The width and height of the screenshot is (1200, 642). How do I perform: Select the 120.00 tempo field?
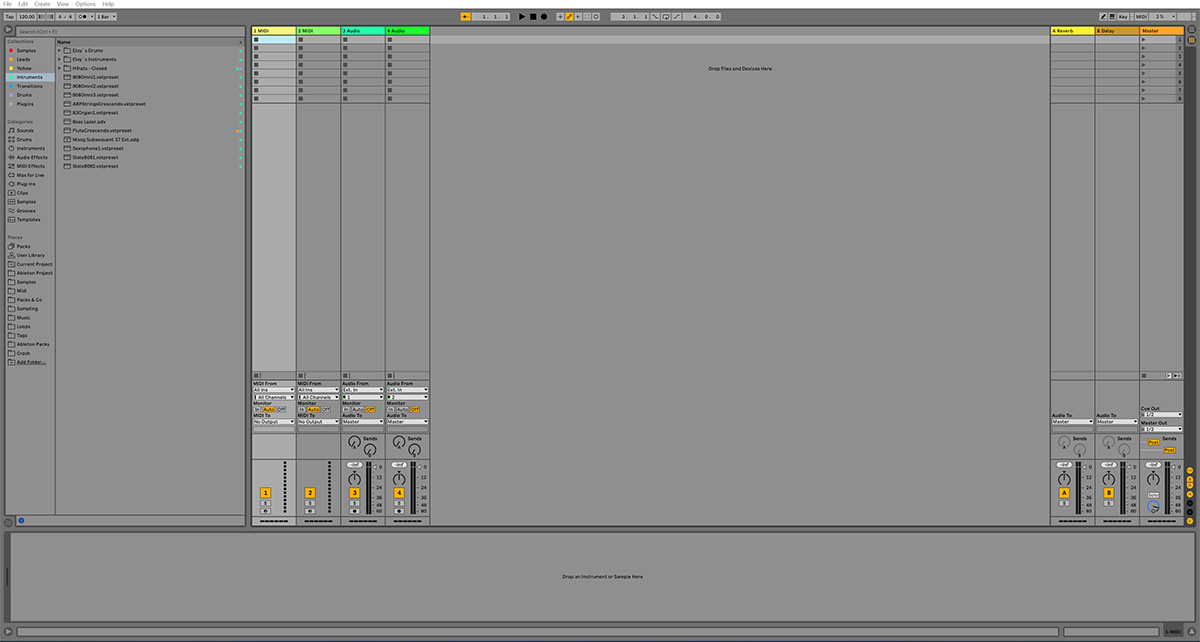point(27,17)
